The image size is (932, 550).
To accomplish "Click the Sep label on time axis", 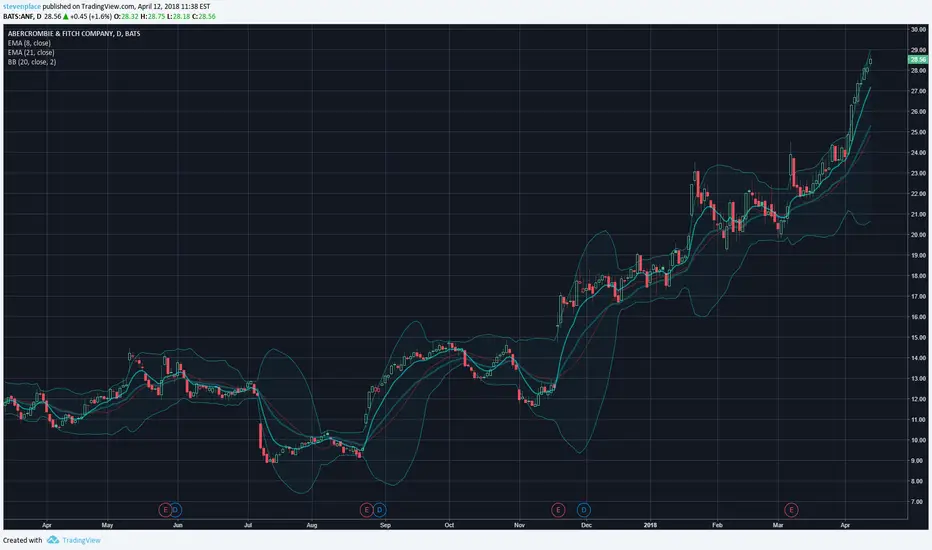I will 385,525.
